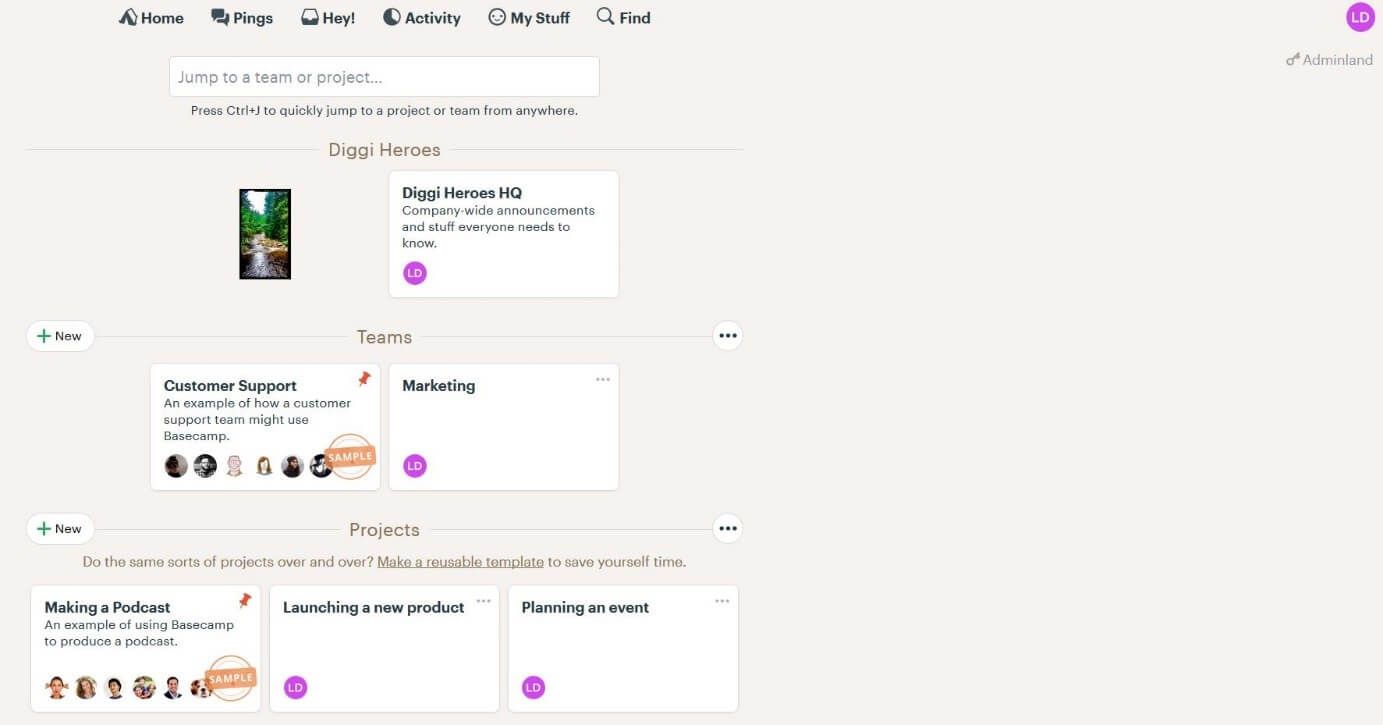Expand the Projects section options menu
The width and height of the screenshot is (1383, 725).
[728, 529]
